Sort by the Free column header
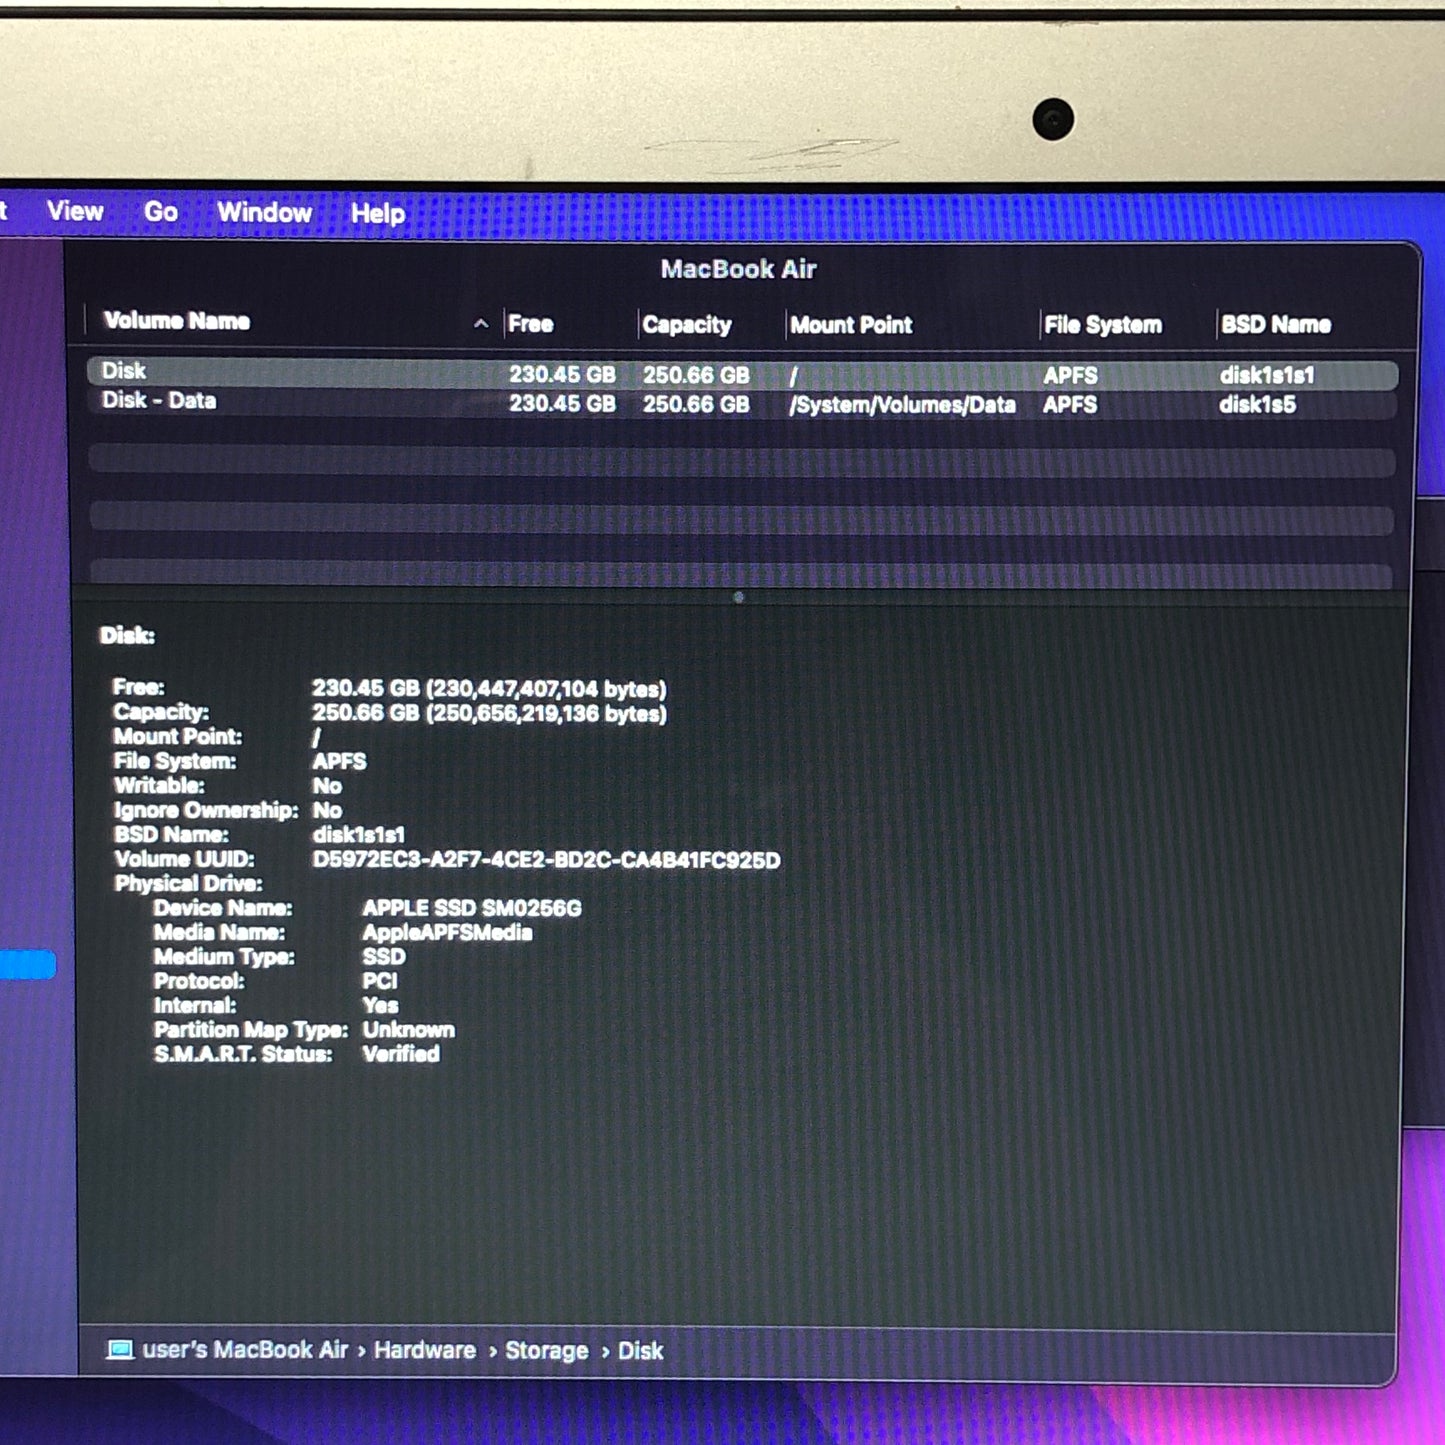This screenshot has width=1445, height=1445. coord(530,324)
